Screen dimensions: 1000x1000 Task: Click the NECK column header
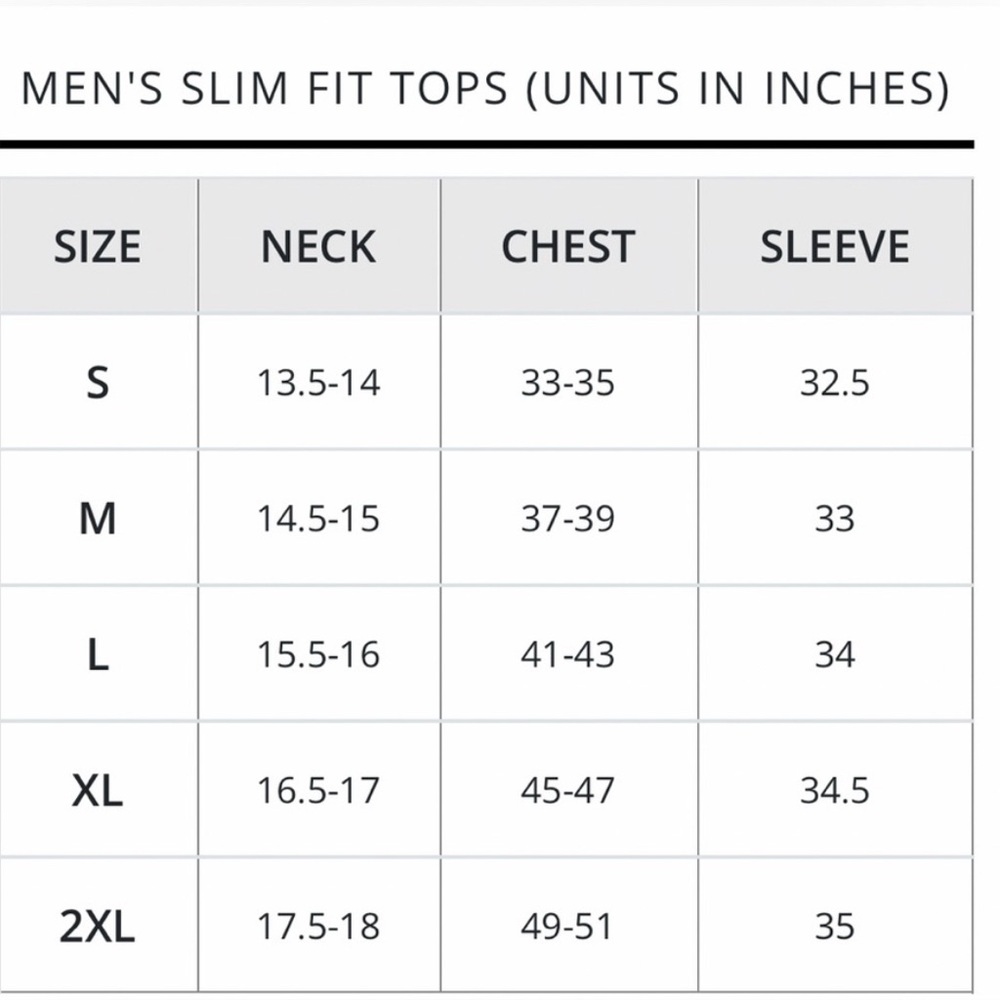[318, 247]
